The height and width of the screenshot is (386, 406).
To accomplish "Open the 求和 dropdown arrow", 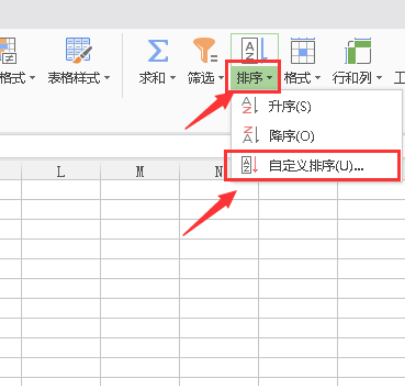I will tap(173, 78).
